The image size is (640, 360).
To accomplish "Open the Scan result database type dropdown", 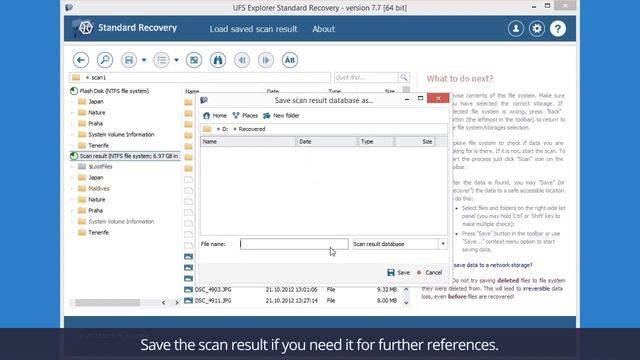I will 443,244.
